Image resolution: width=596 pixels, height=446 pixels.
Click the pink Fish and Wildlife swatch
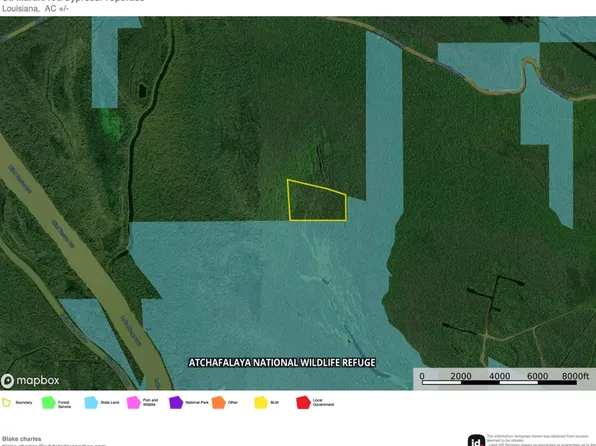(133, 403)
